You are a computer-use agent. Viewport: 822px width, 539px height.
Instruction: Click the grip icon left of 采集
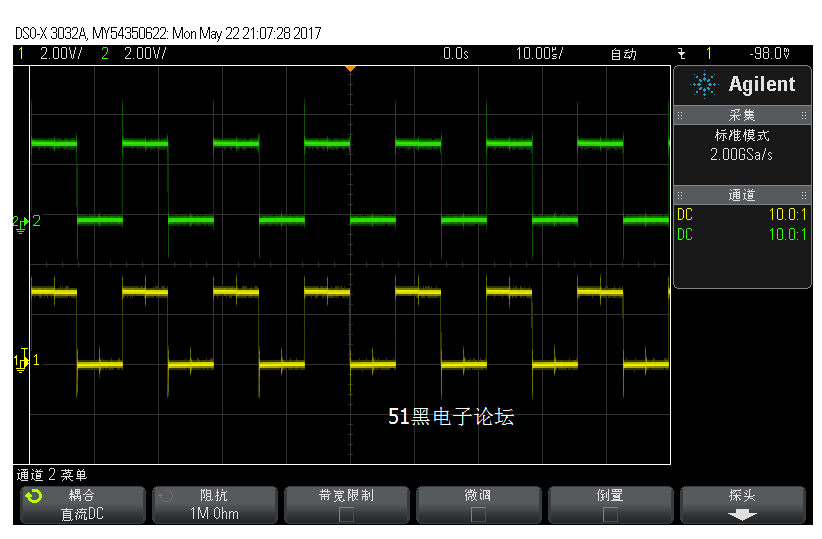(680, 115)
